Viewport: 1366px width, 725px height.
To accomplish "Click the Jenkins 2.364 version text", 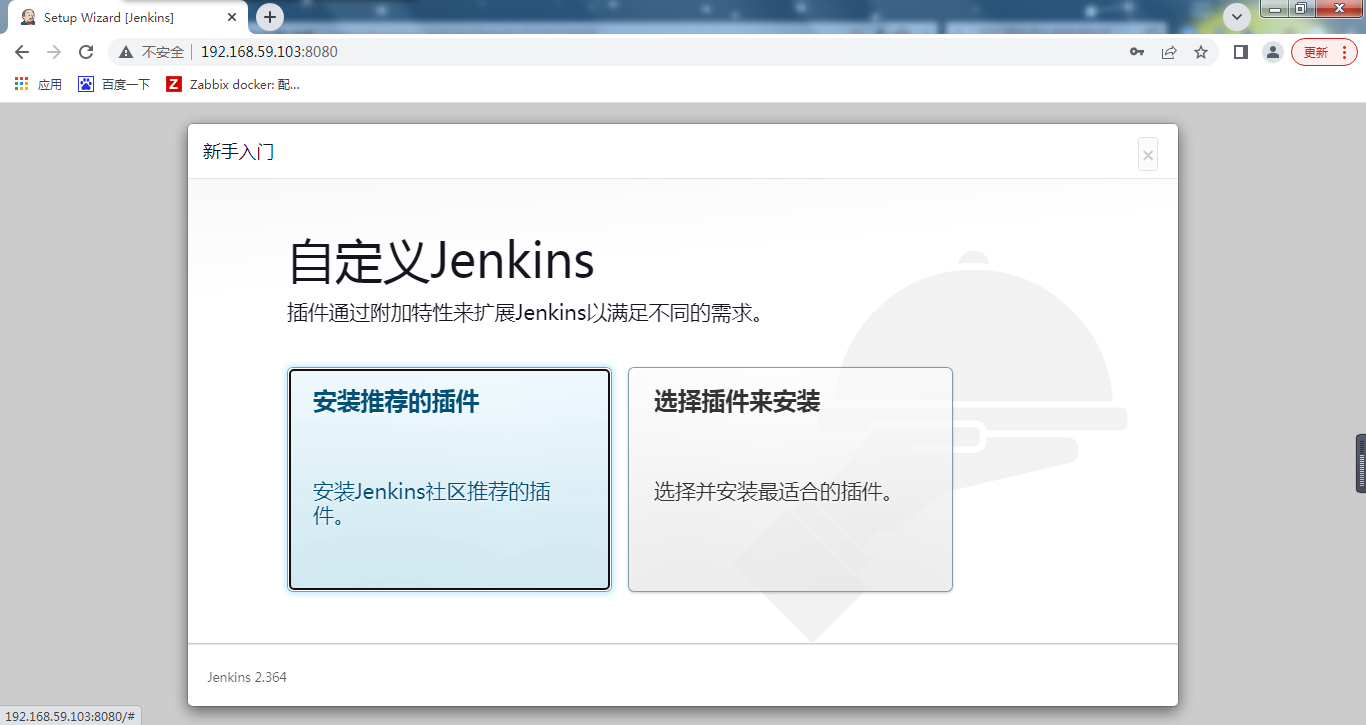I will (x=247, y=677).
